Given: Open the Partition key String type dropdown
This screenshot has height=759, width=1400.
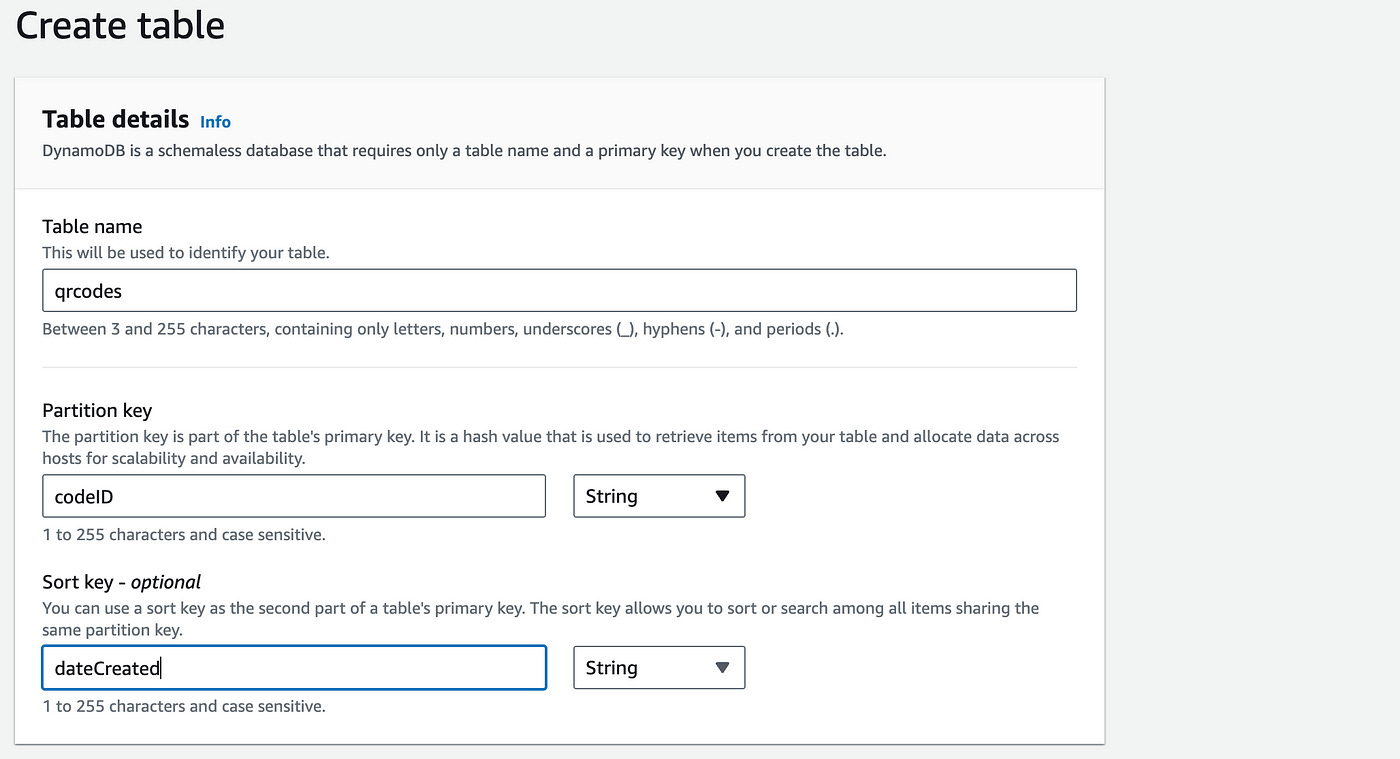Looking at the screenshot, I should (x=658, y=496).
